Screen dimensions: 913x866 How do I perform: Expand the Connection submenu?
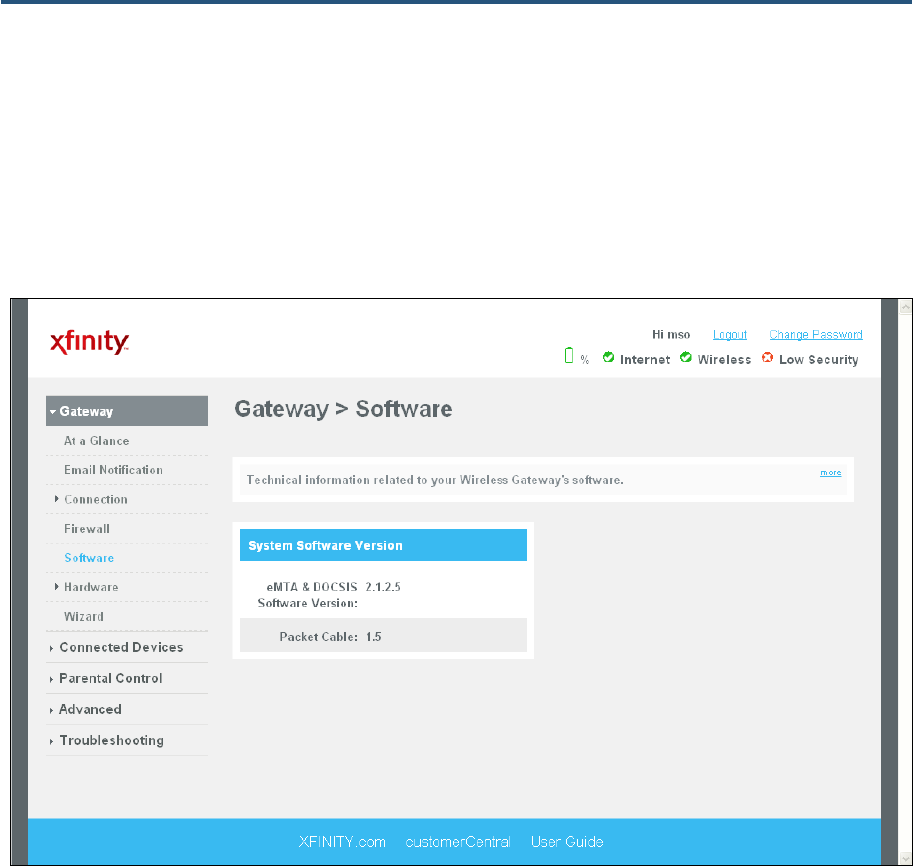point(95,499)
